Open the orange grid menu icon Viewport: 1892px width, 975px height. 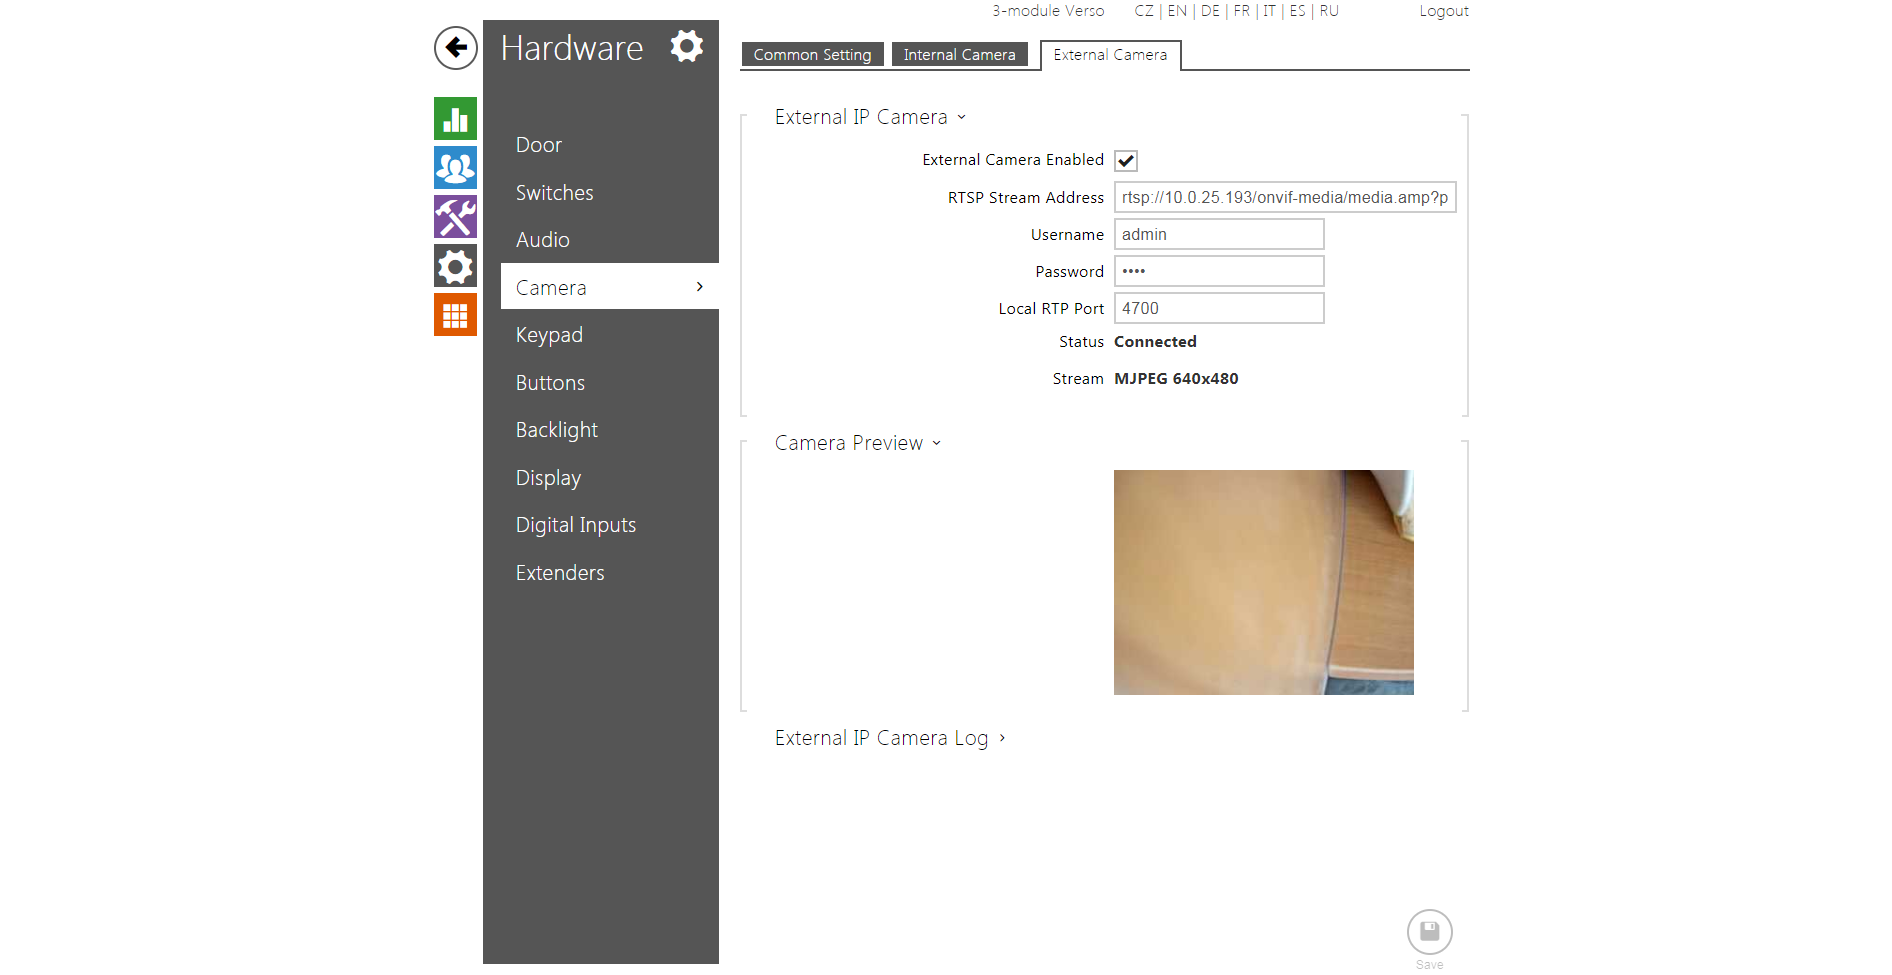[455, 315]
